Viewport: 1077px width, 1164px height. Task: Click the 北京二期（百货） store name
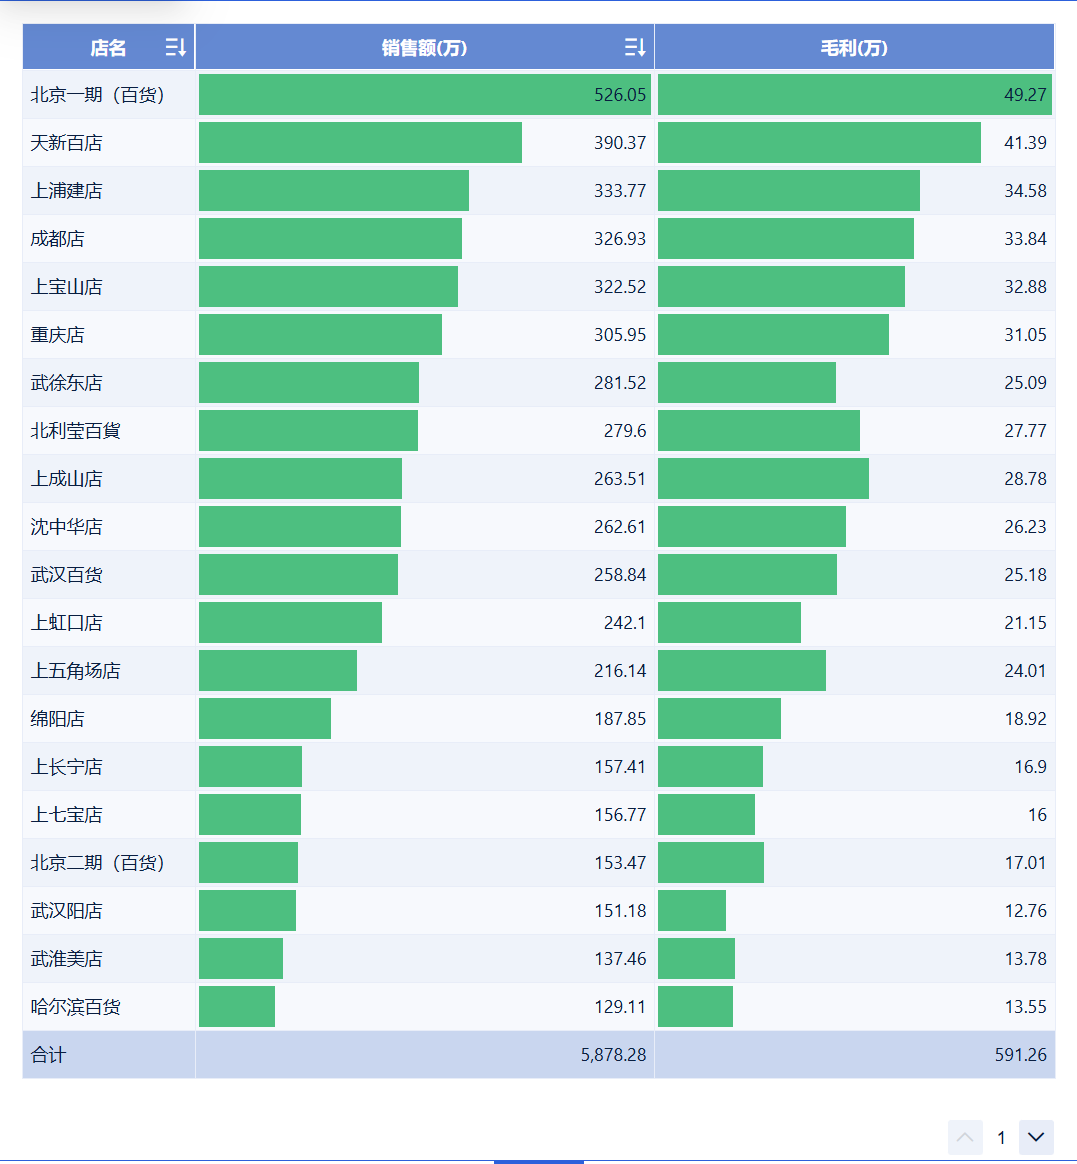point(97,863)
